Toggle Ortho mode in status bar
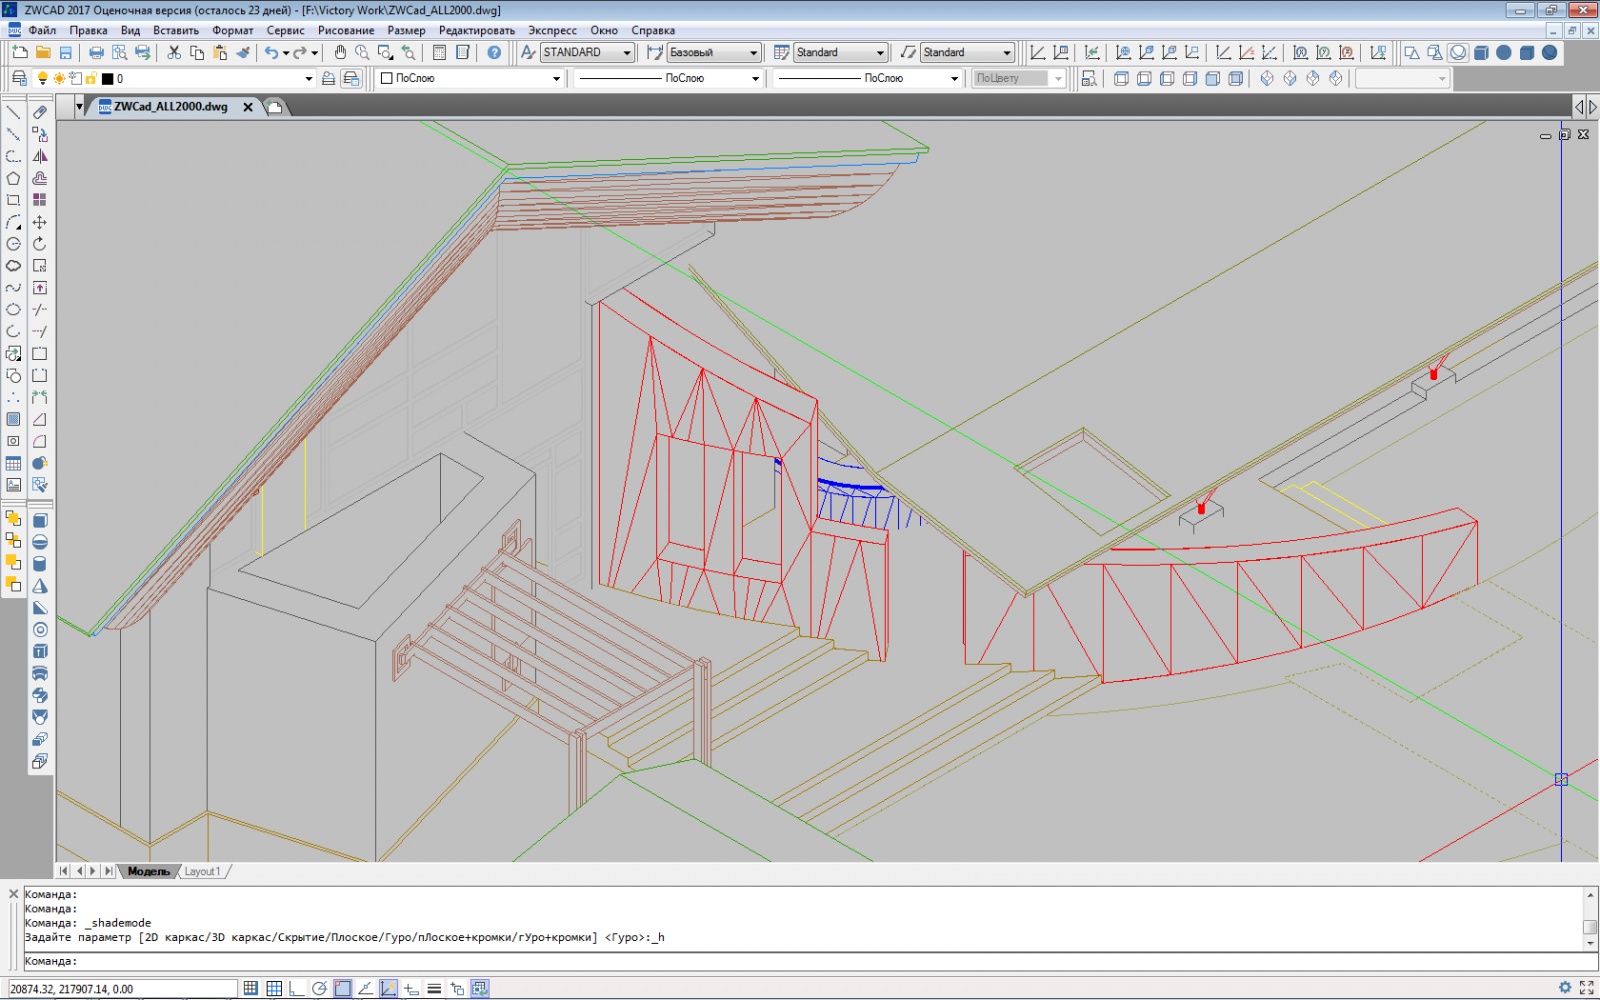This screenshot has height=1000, width=1600. (297, 988)
